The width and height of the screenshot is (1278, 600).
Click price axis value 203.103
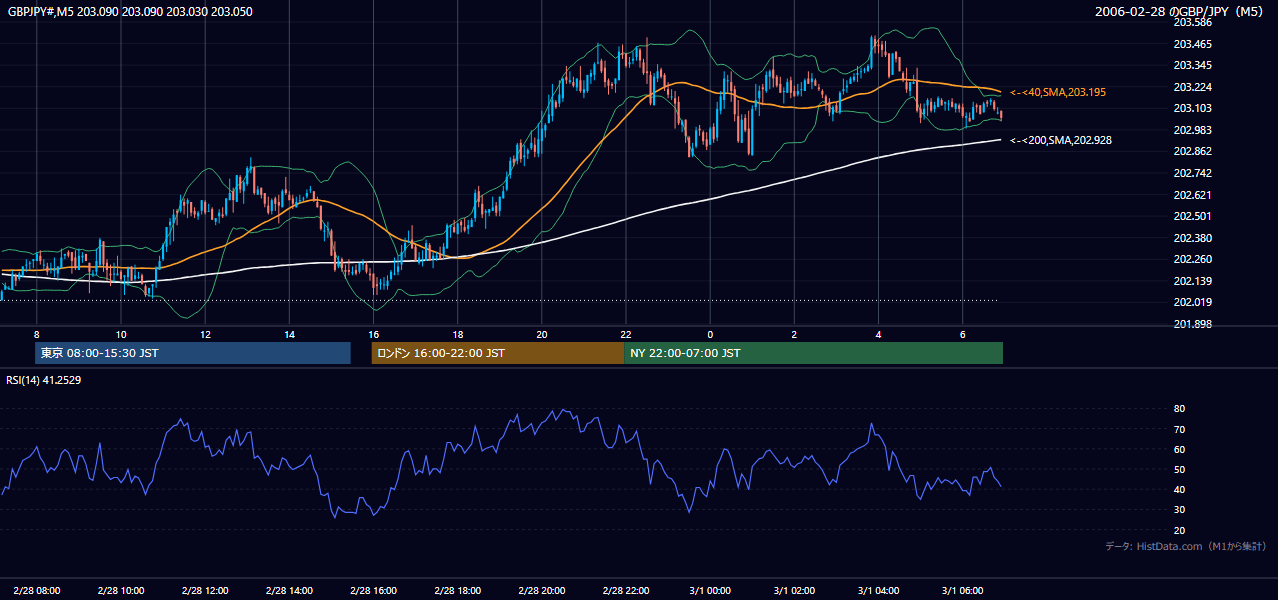click(1192, 108)
